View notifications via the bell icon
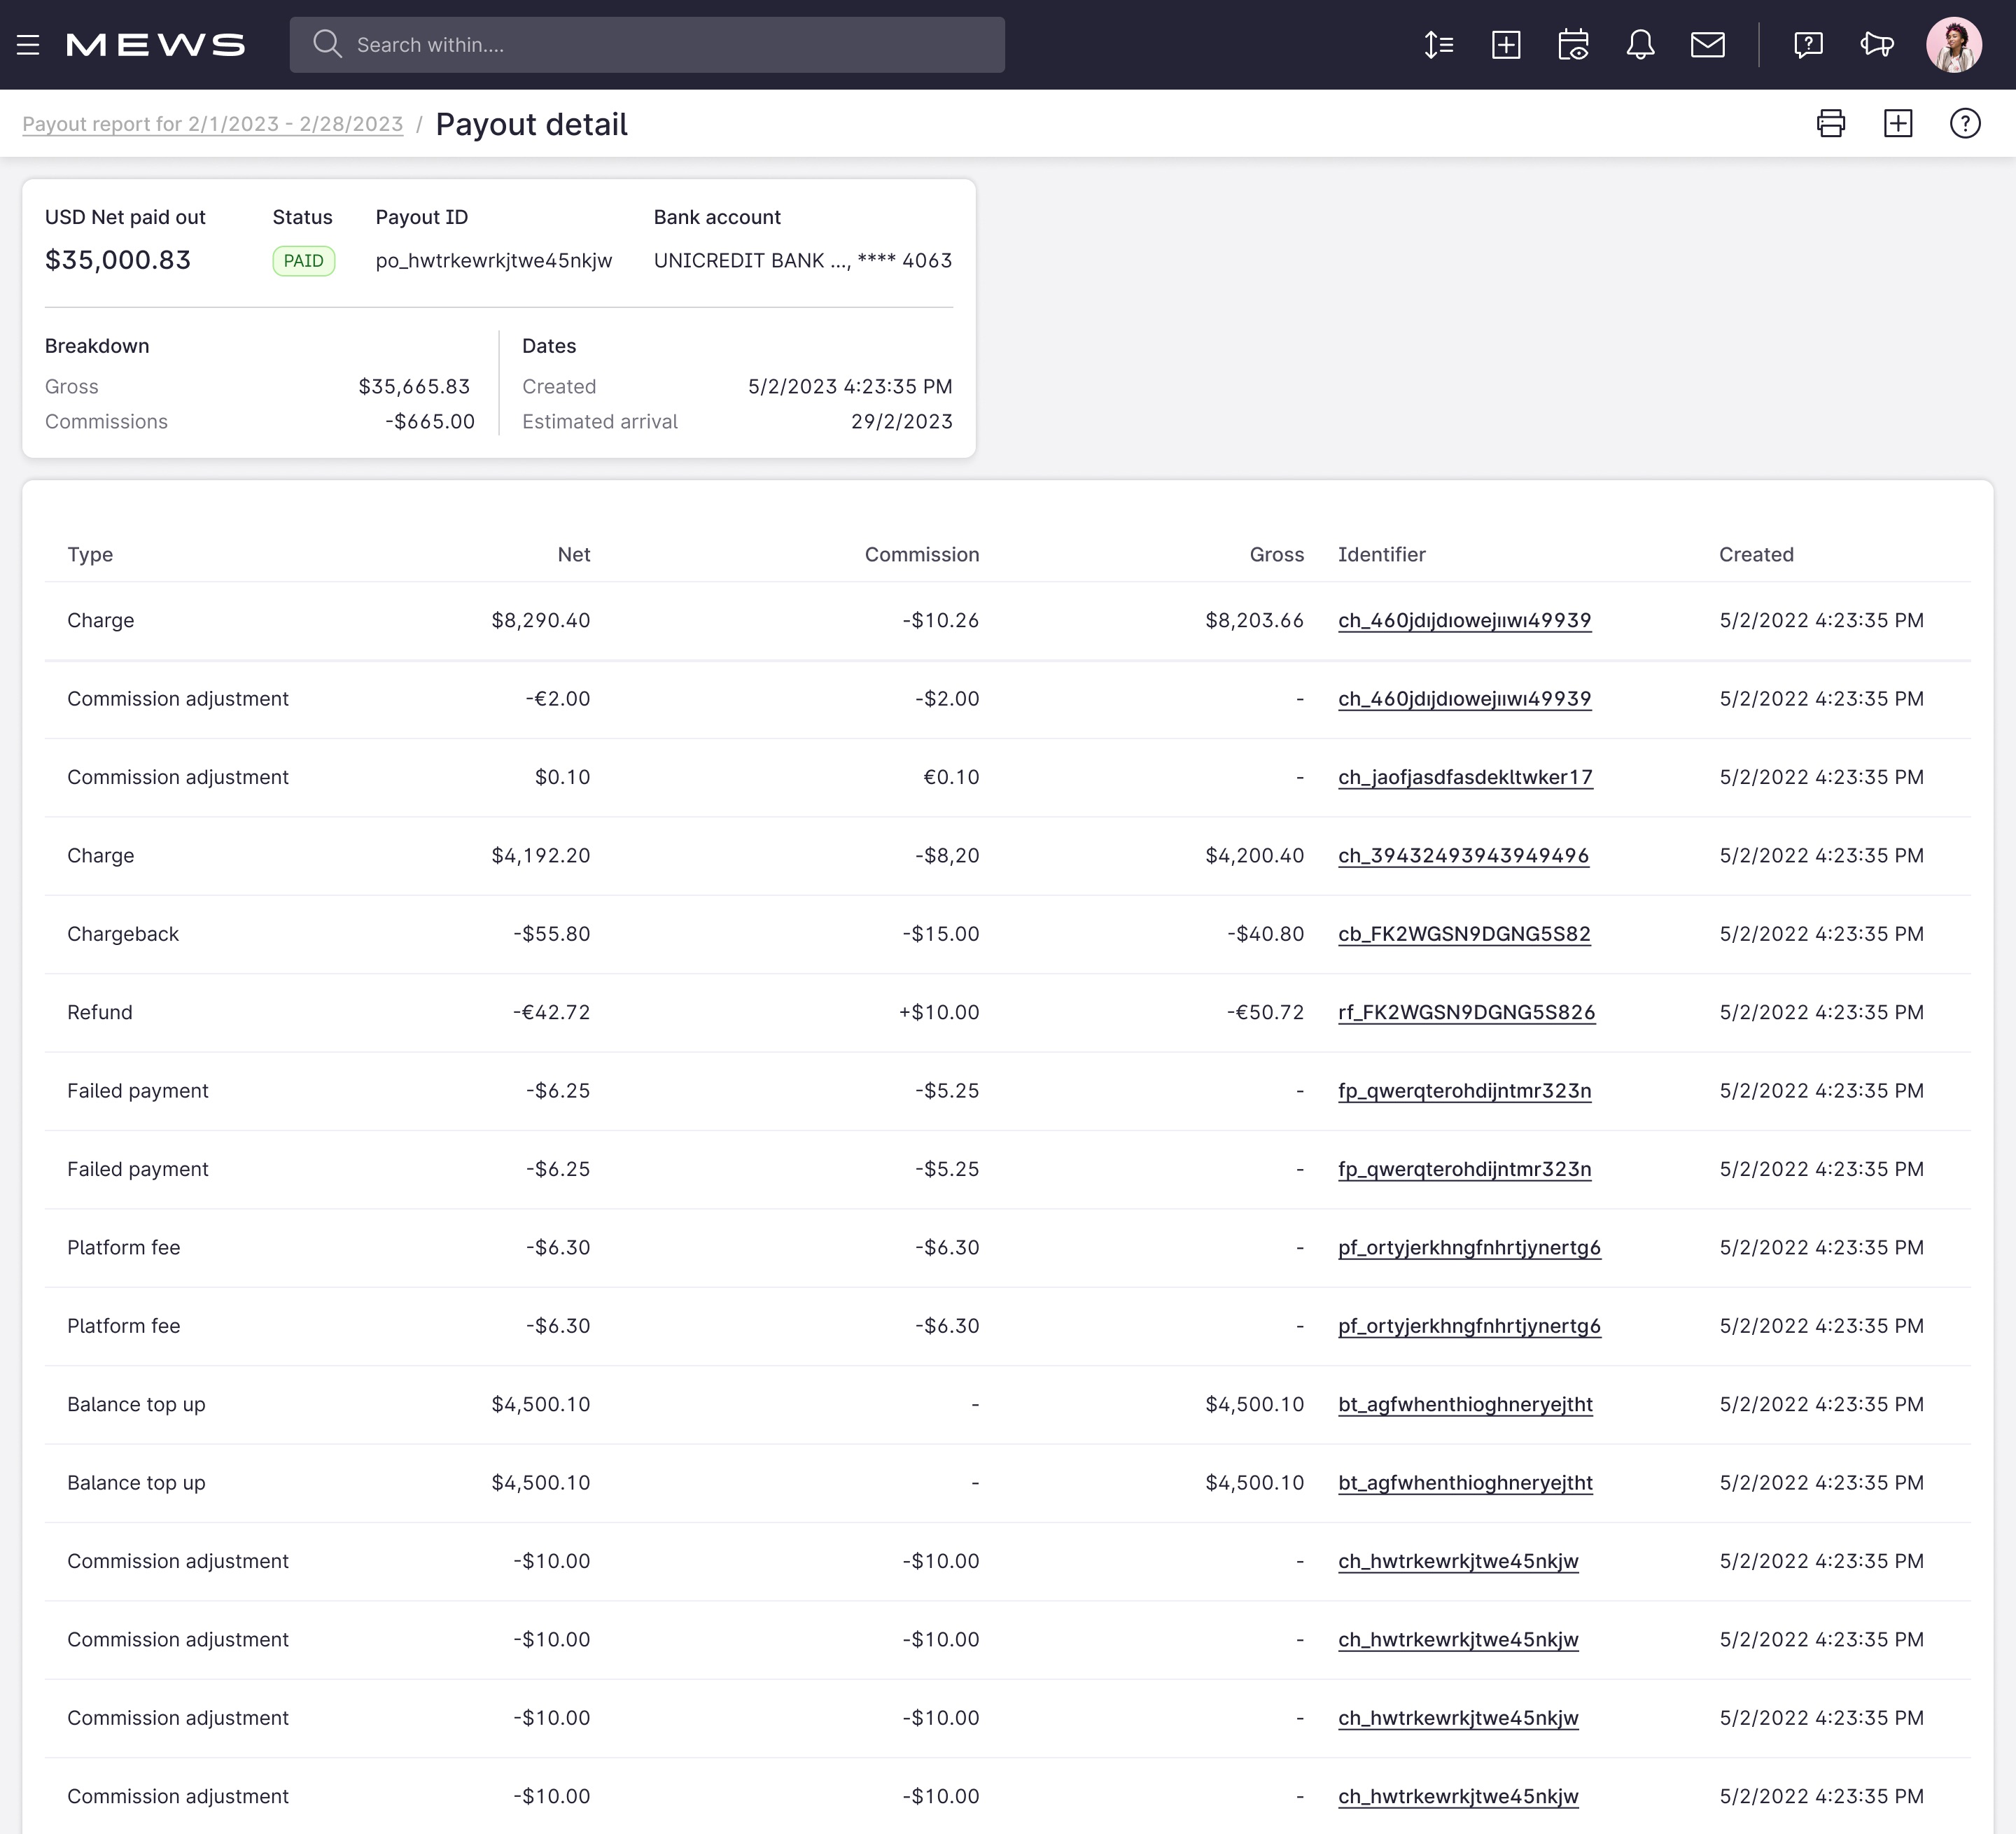Screen dimensions: 2016x1834 [1640, 44]
